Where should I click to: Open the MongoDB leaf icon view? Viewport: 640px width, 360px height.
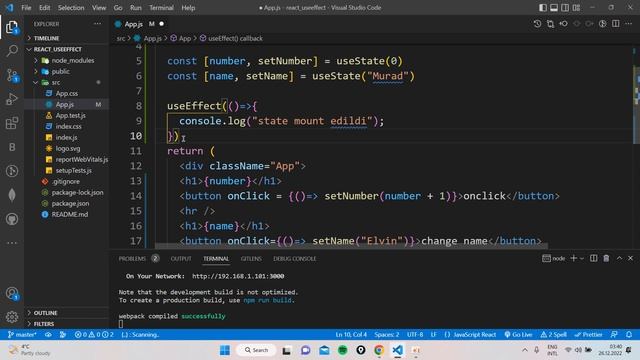pyautogui.click(x=12, y=195)
